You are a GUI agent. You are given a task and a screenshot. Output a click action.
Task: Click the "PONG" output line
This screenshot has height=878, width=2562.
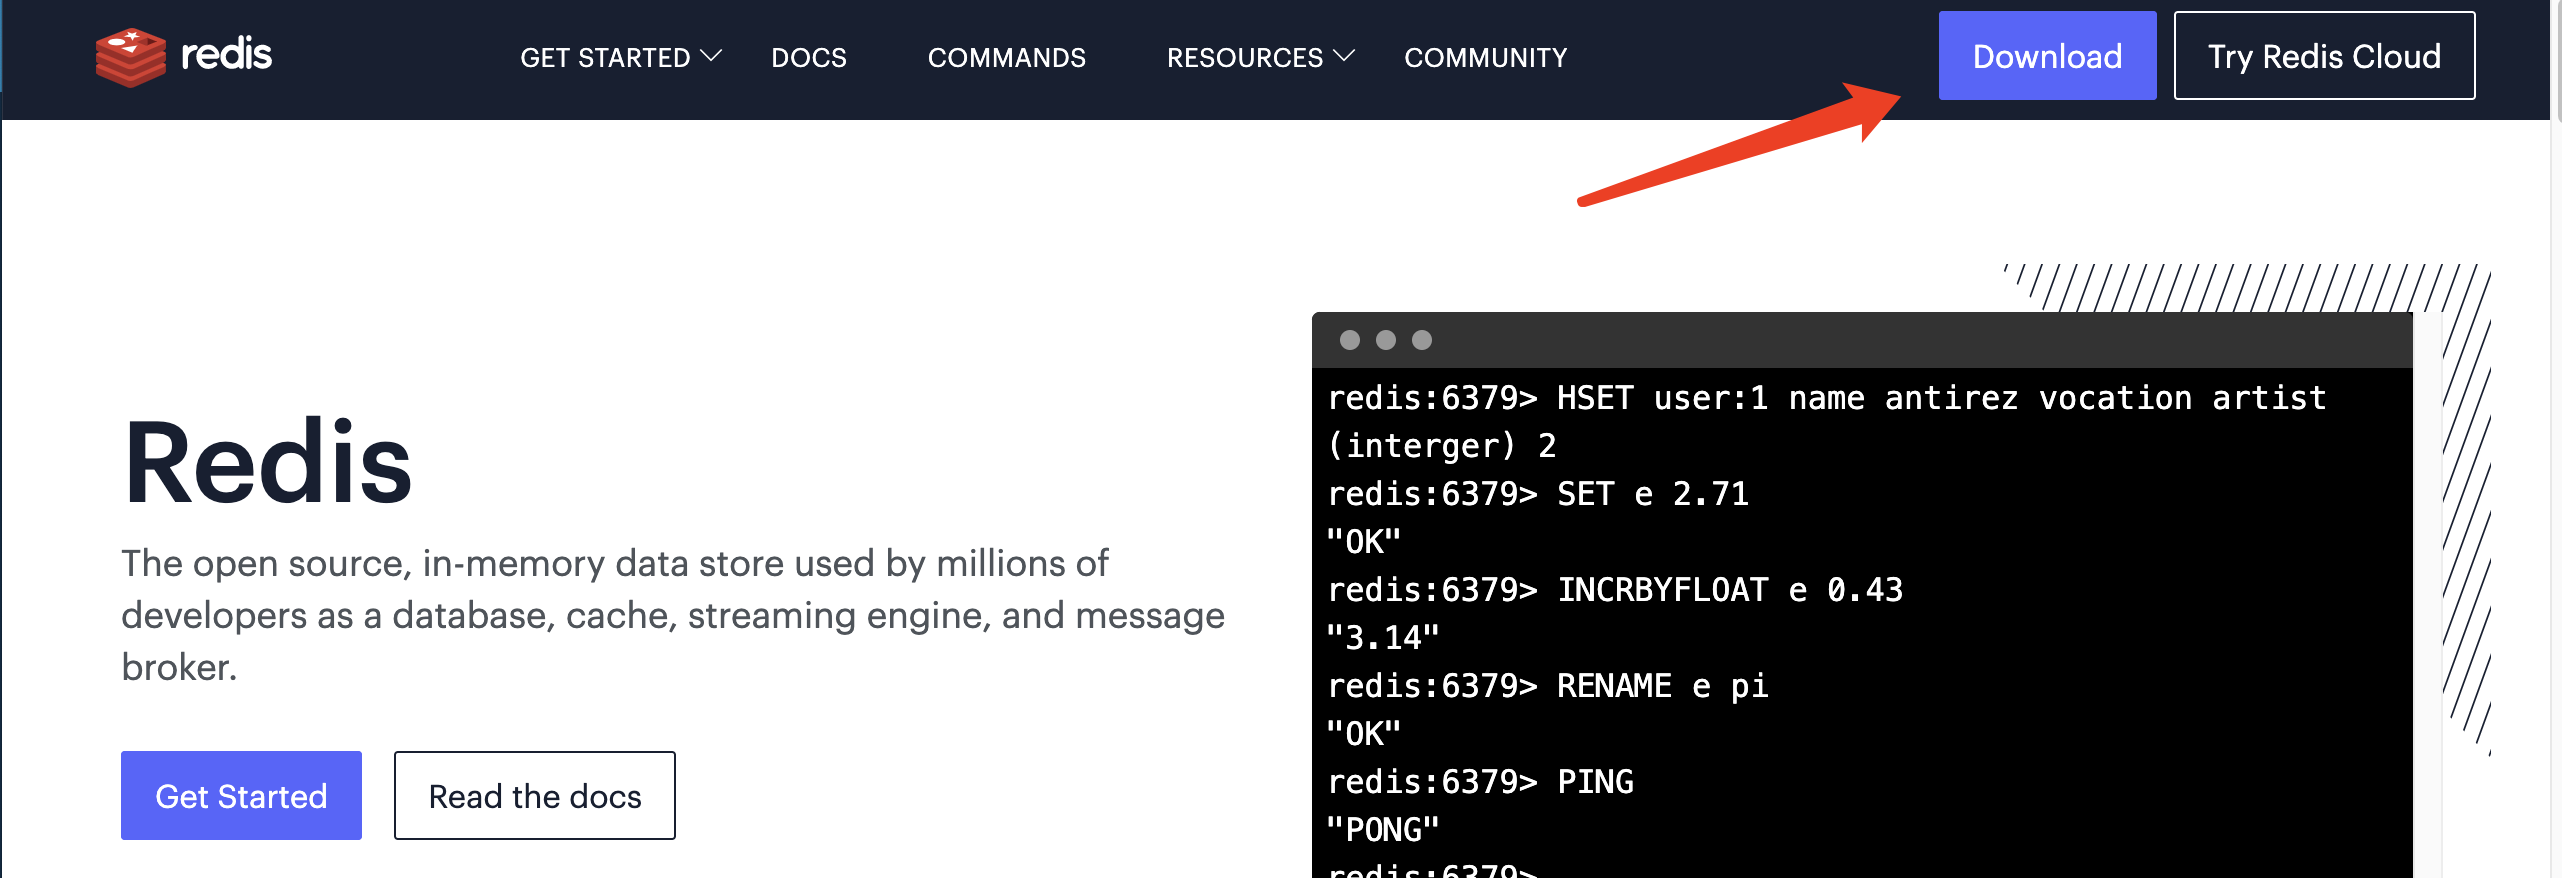1383,830
